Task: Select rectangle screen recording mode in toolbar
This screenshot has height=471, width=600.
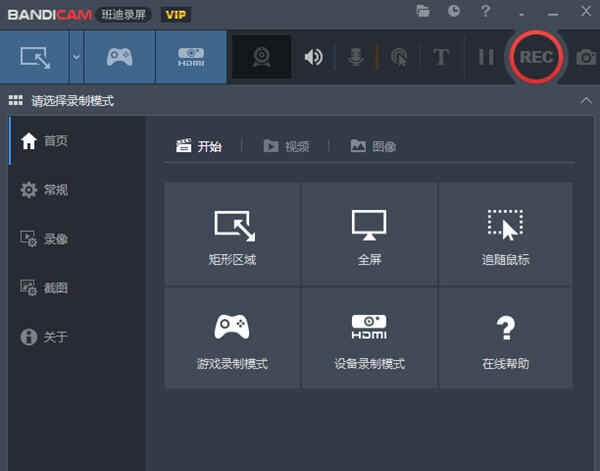Action: click(x=34, y=57)
